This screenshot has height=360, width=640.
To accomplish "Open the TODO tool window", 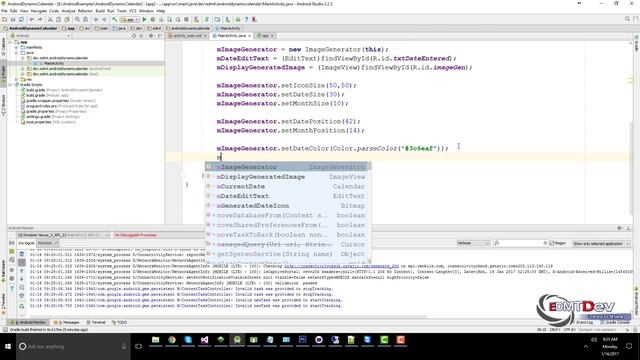I will (x=120, y=322).
